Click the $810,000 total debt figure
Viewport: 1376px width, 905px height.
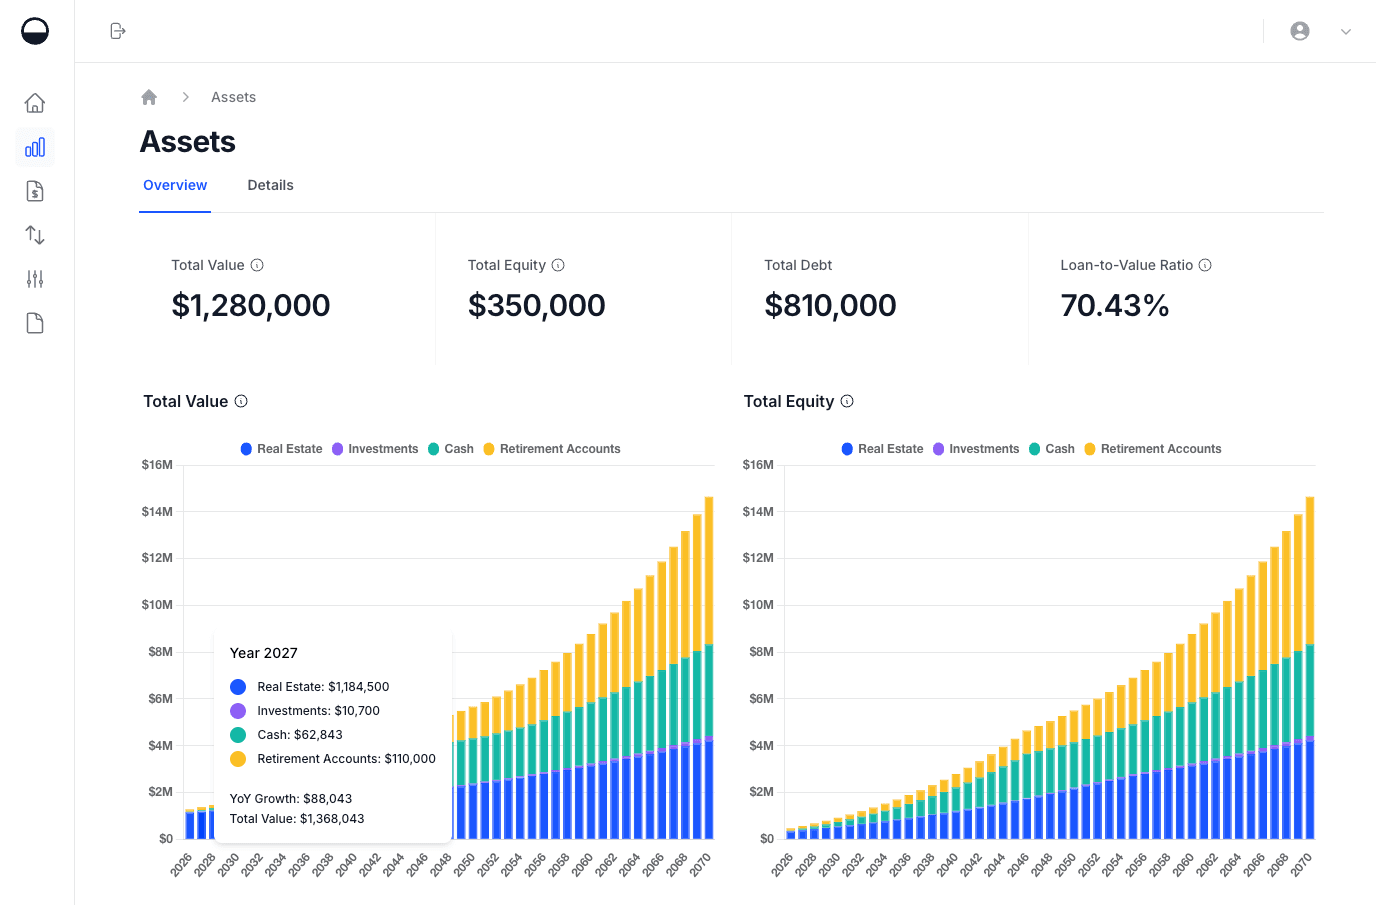click(830, 305)
